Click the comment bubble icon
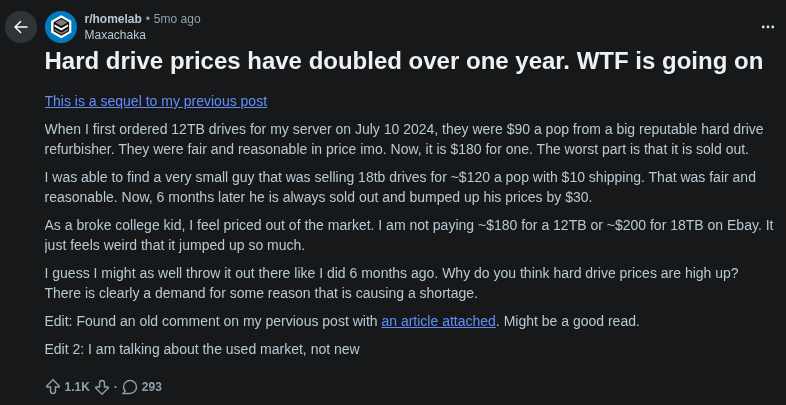The width and height of the screenshot is (786, 405). point(129,386)
